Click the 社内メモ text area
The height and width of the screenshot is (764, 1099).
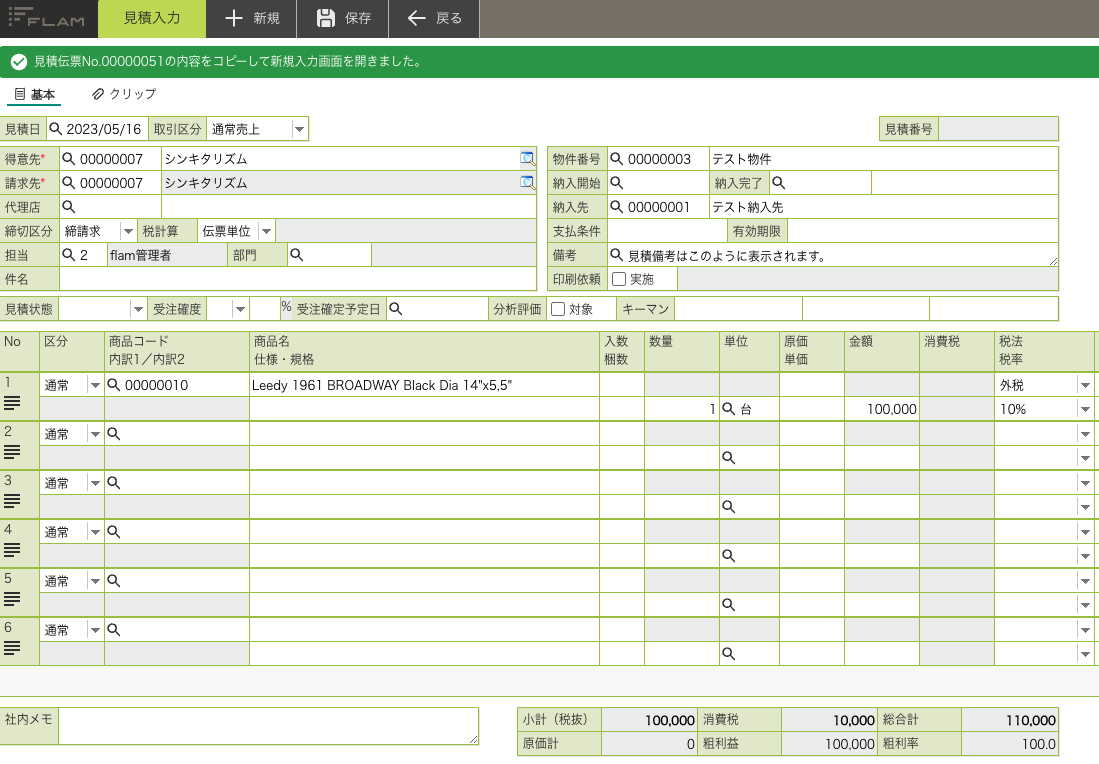tap(268, 725)
